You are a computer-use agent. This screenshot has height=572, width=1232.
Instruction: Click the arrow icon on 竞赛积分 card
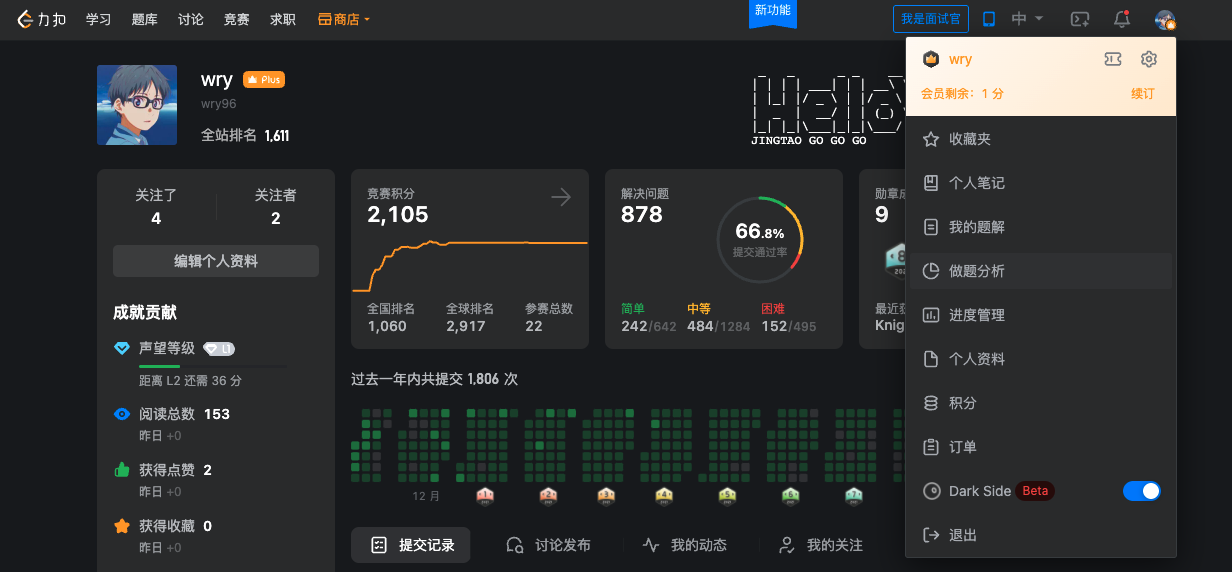(561, 198)
